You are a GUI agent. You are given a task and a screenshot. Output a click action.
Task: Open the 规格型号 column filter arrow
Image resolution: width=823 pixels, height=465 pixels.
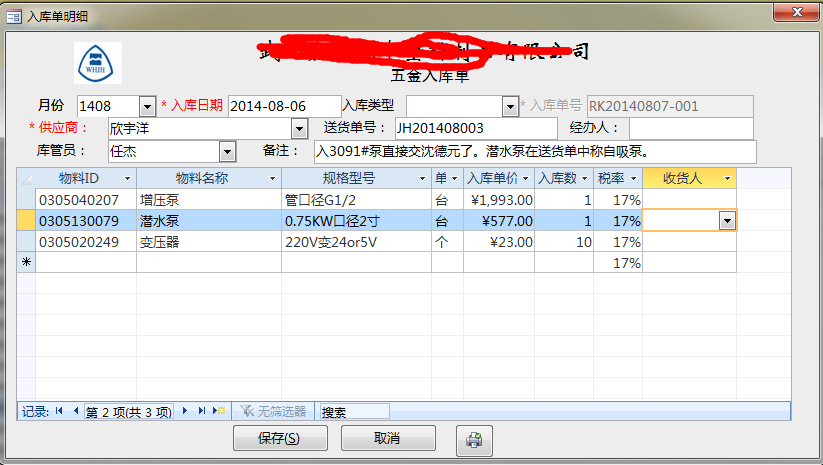pos(423,178)
